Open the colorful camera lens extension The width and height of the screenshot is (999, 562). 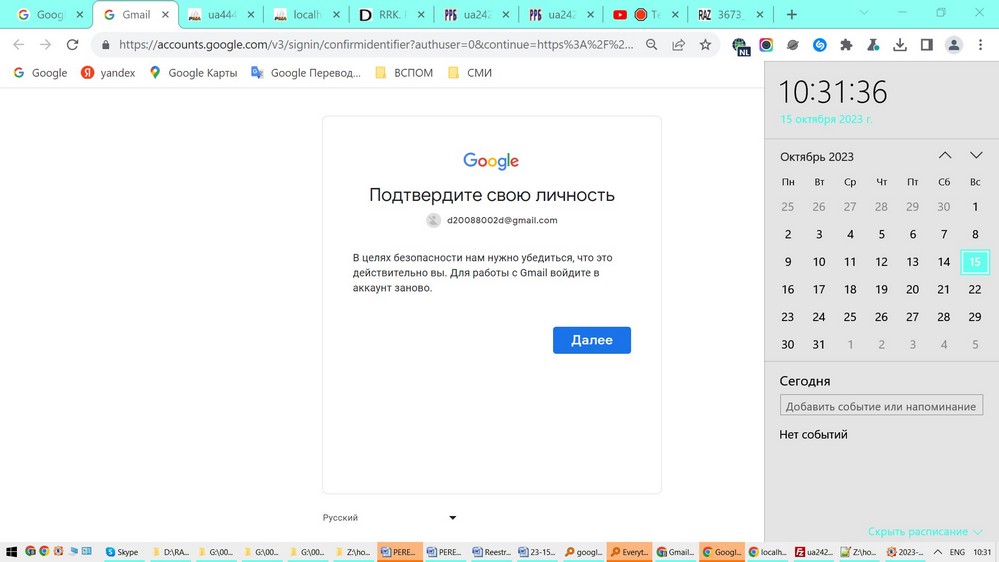766,45
